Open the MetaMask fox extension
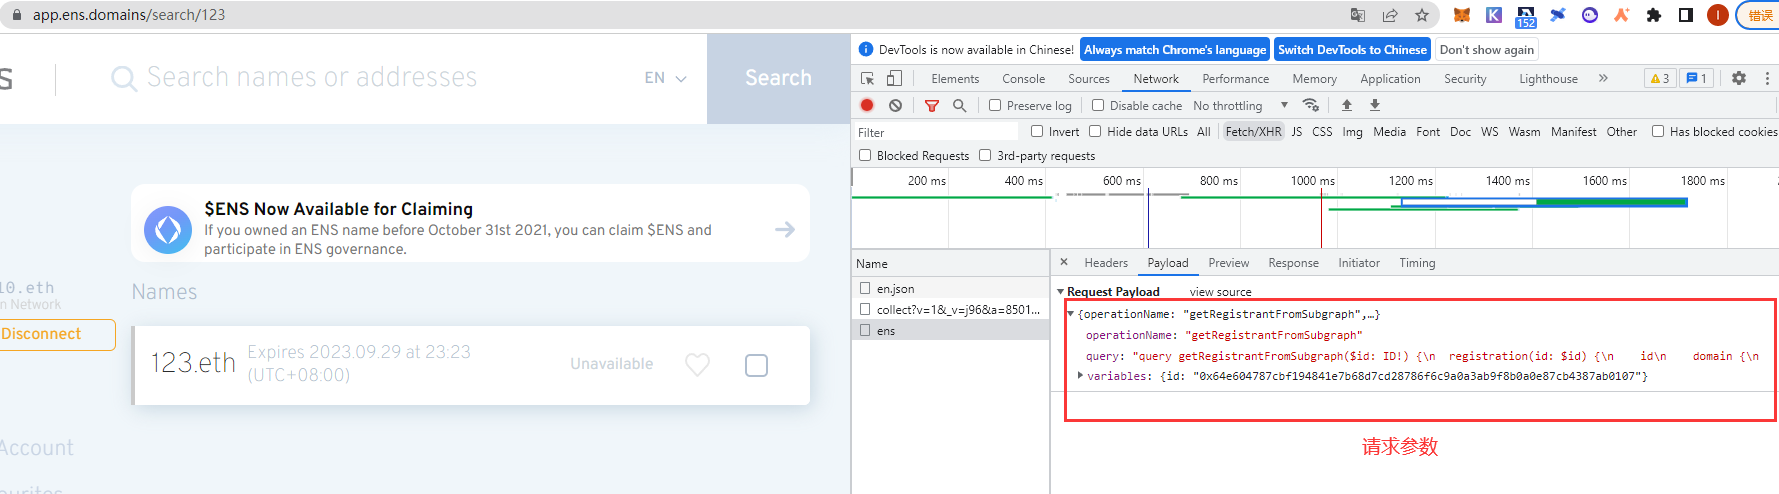Image resolution: width=1779 pixels, height=494 pixels. click(x=1461, y=15)
